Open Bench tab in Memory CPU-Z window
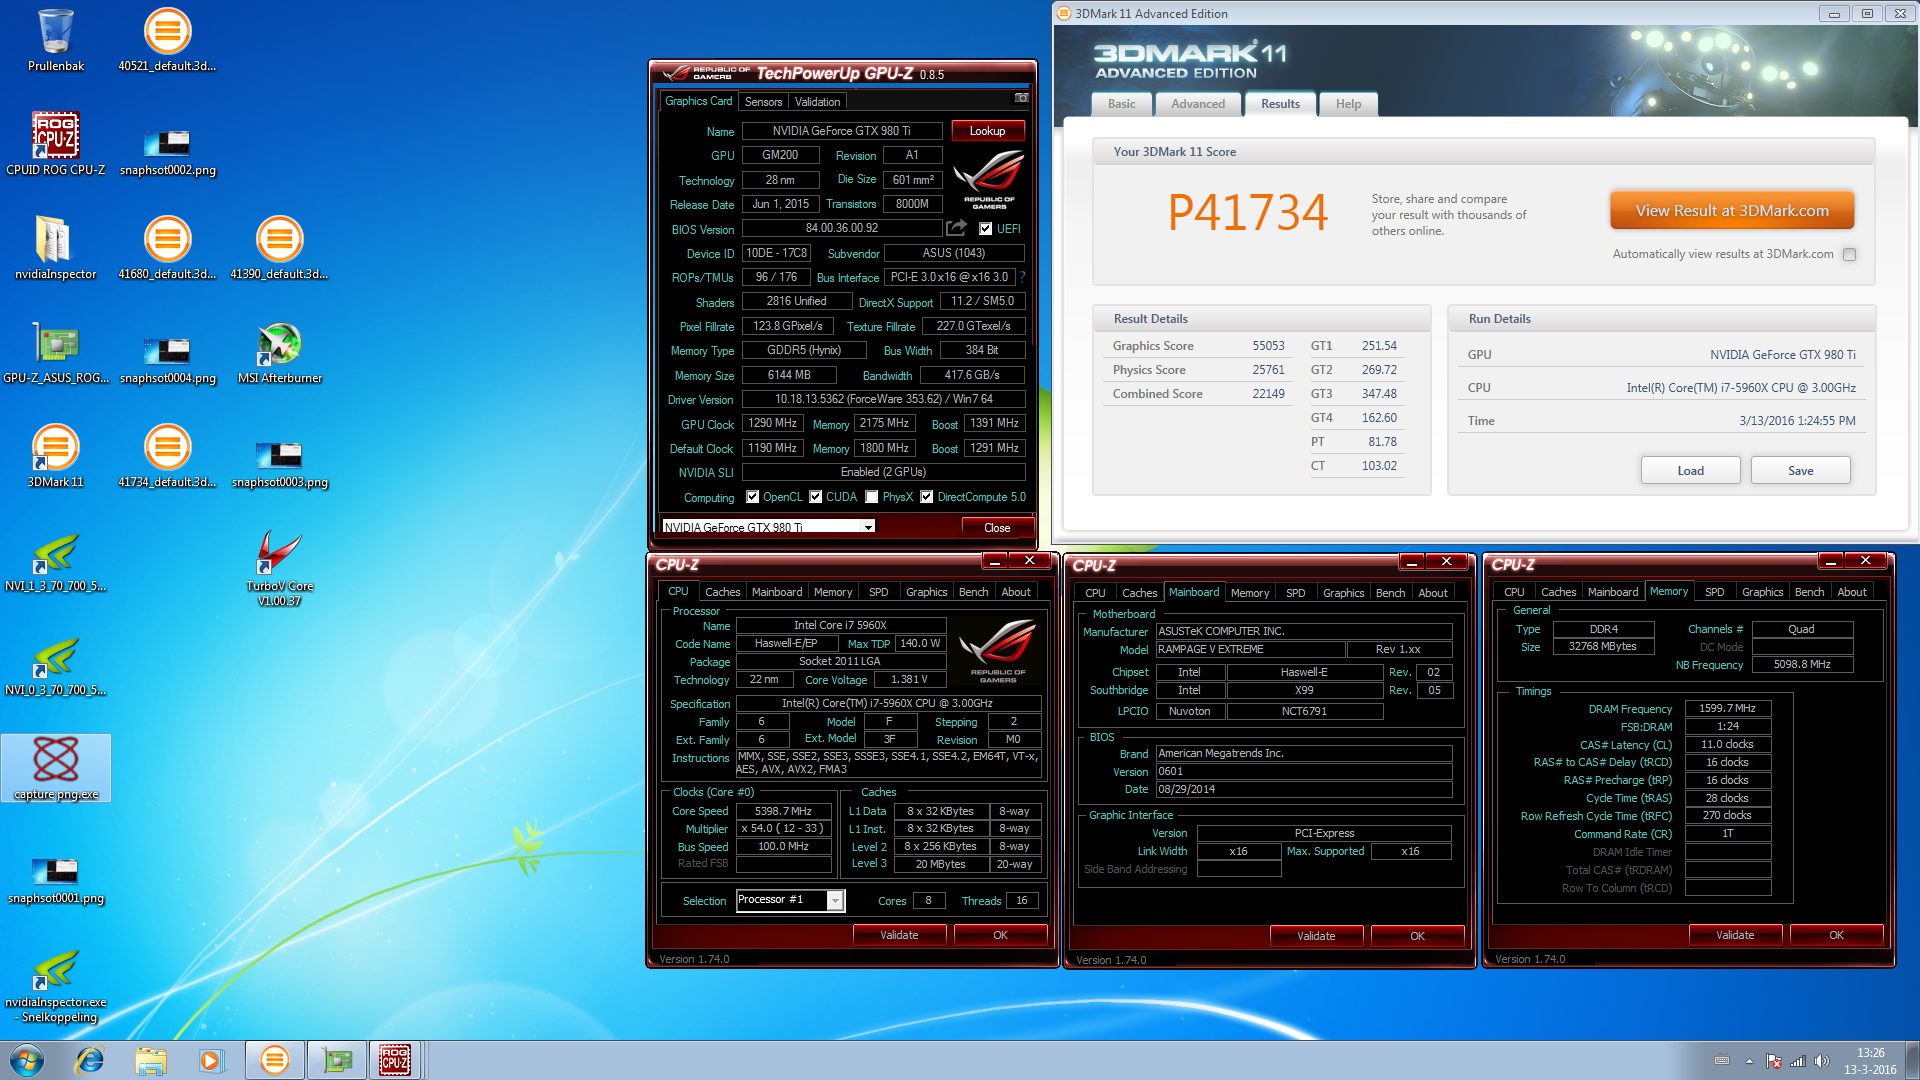 tap(1809, 592)
